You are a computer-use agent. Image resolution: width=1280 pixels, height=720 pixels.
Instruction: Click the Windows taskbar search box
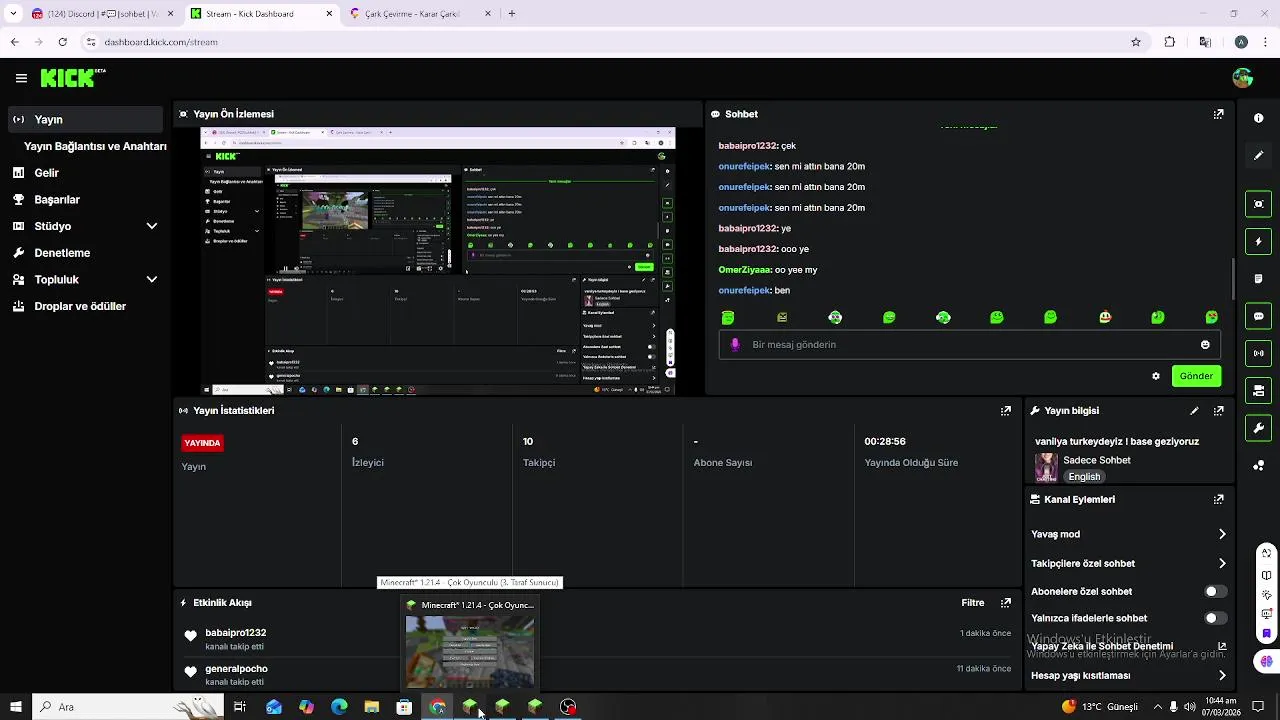click(x=128, y=707)
